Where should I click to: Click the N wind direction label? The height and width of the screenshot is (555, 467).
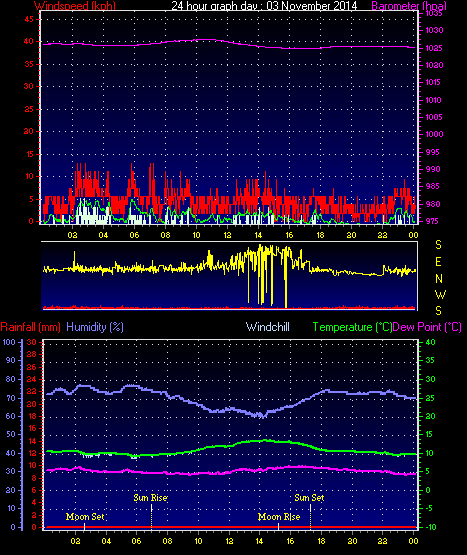point(439,279)
